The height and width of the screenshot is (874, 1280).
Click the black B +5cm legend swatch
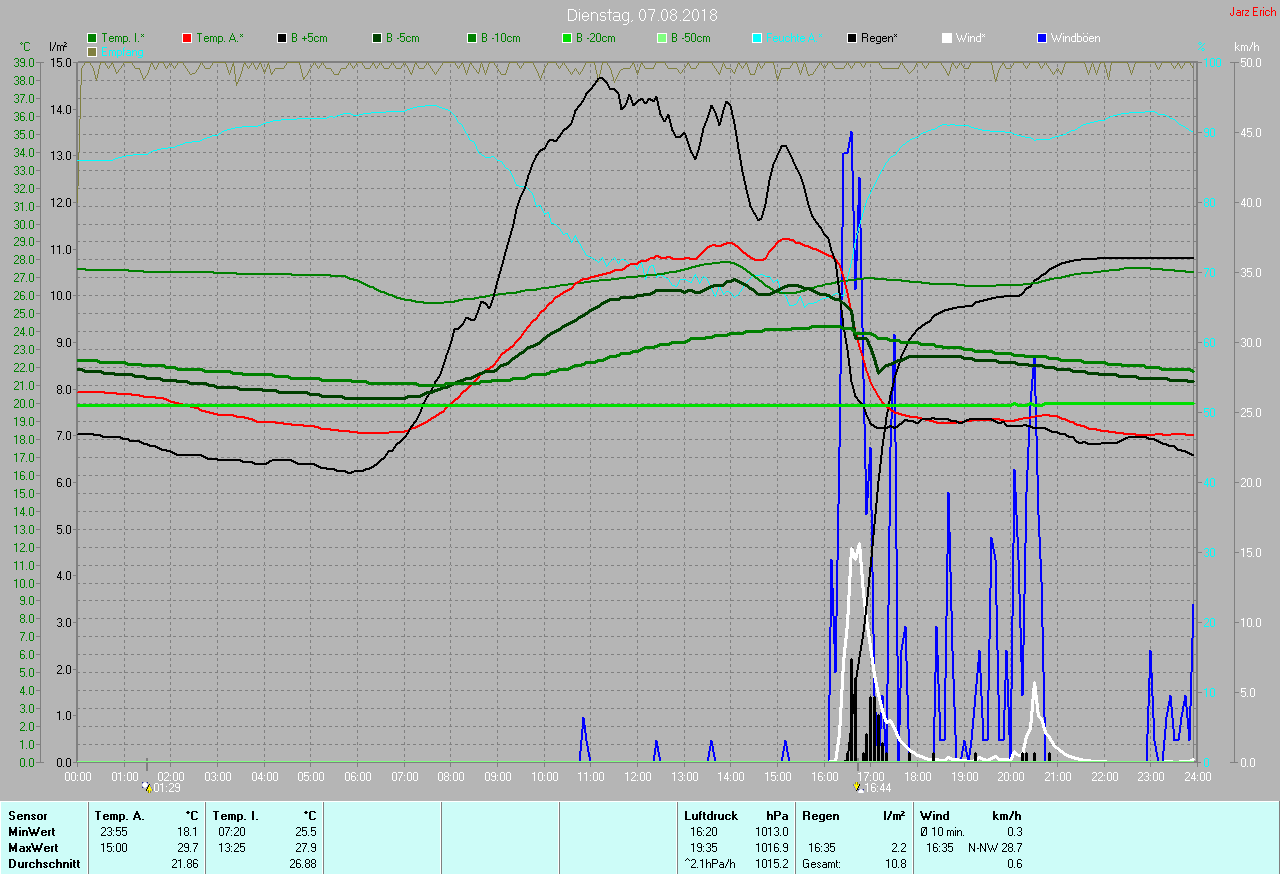click(282, 38)
